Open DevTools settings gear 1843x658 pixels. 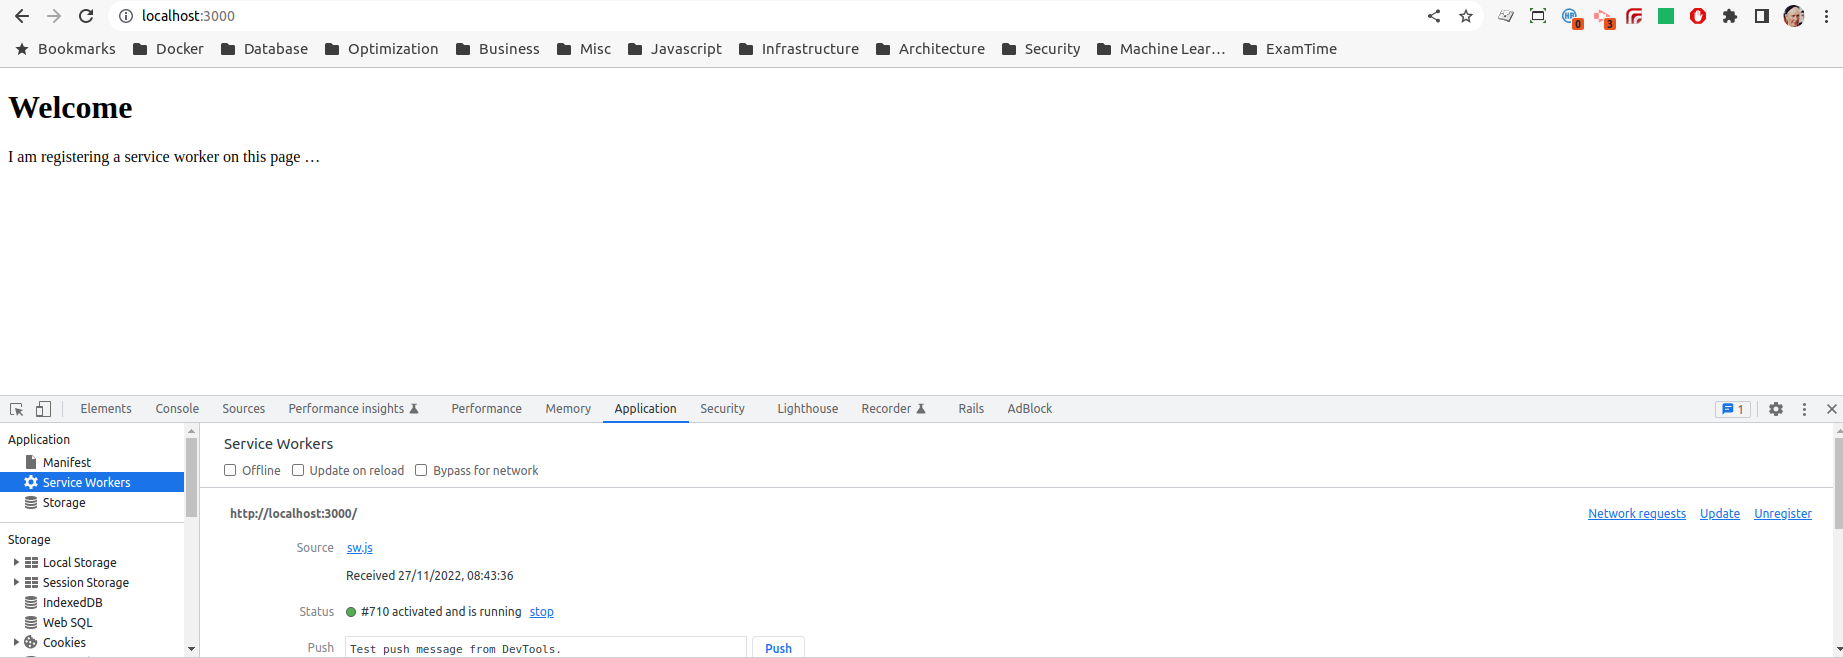(1776, 409)
